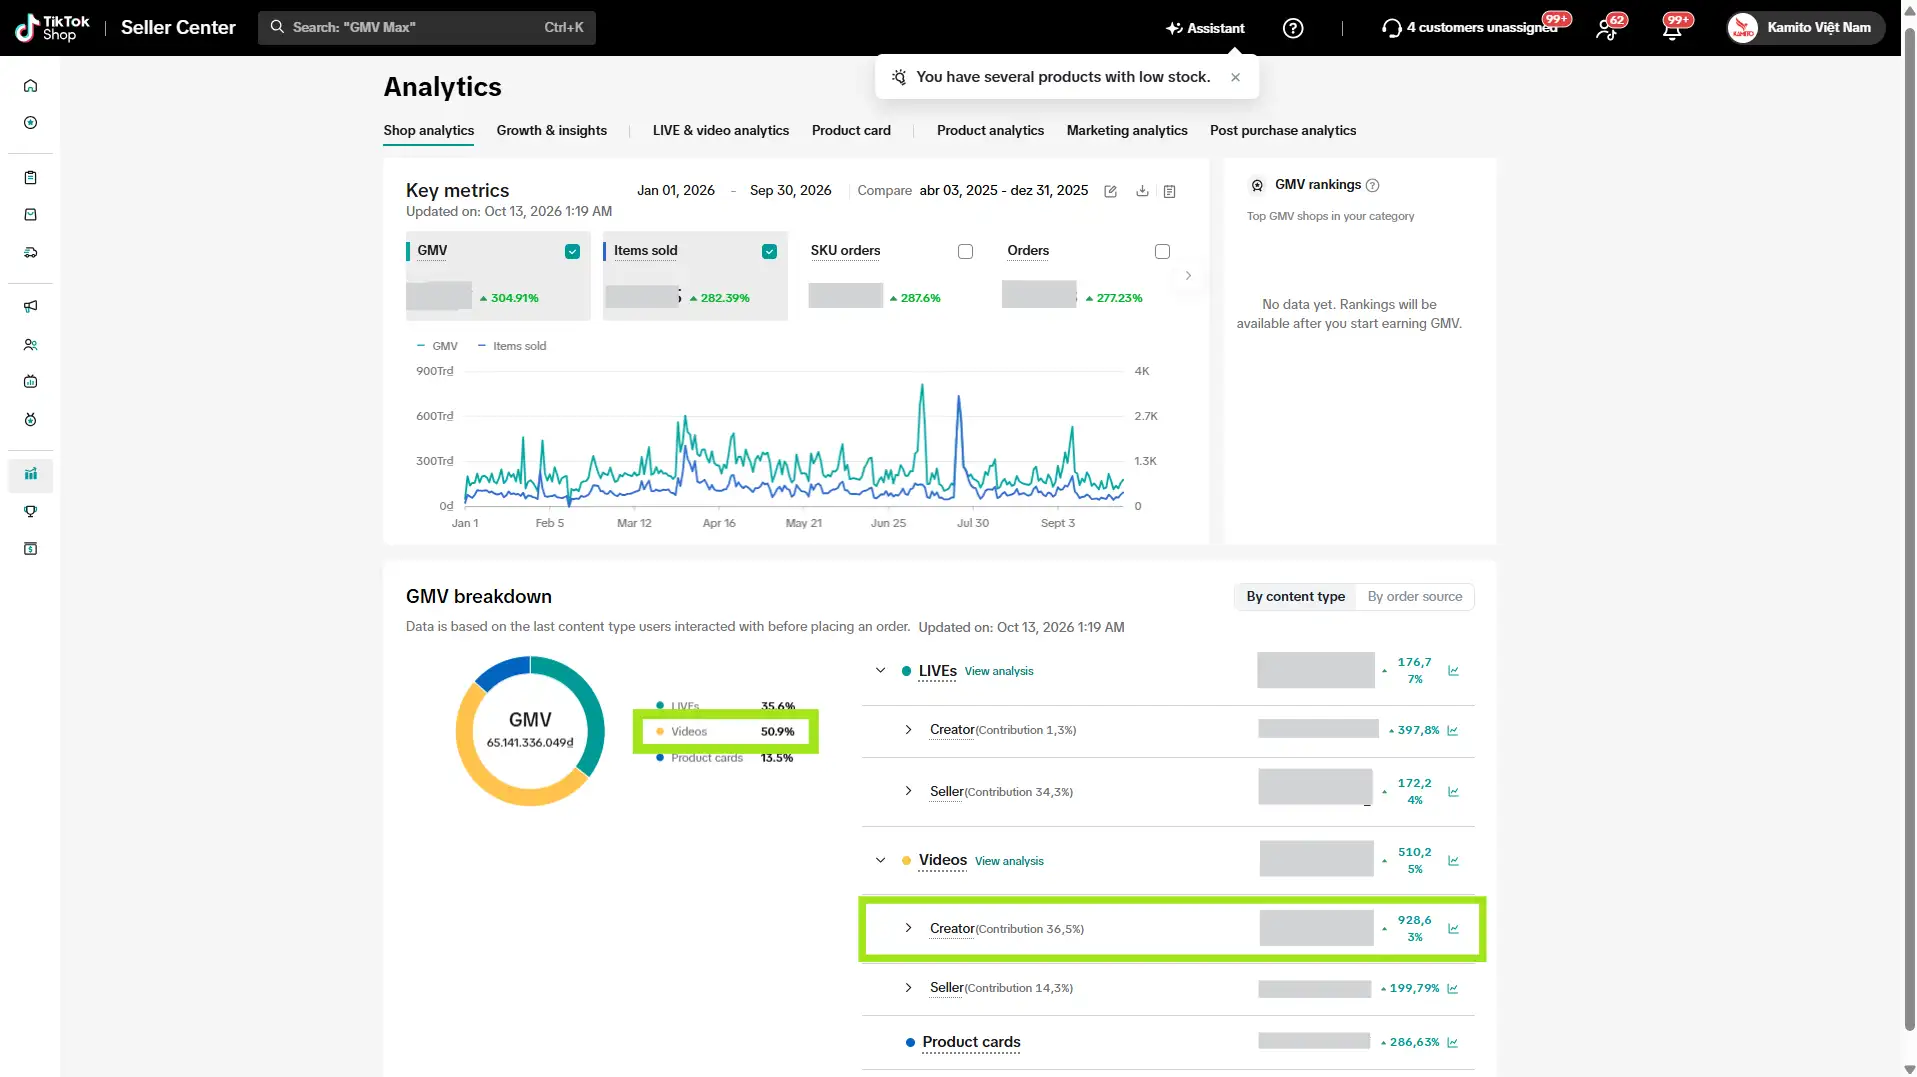Open the Kamito Việt Nam account menu

point(1805,28)
